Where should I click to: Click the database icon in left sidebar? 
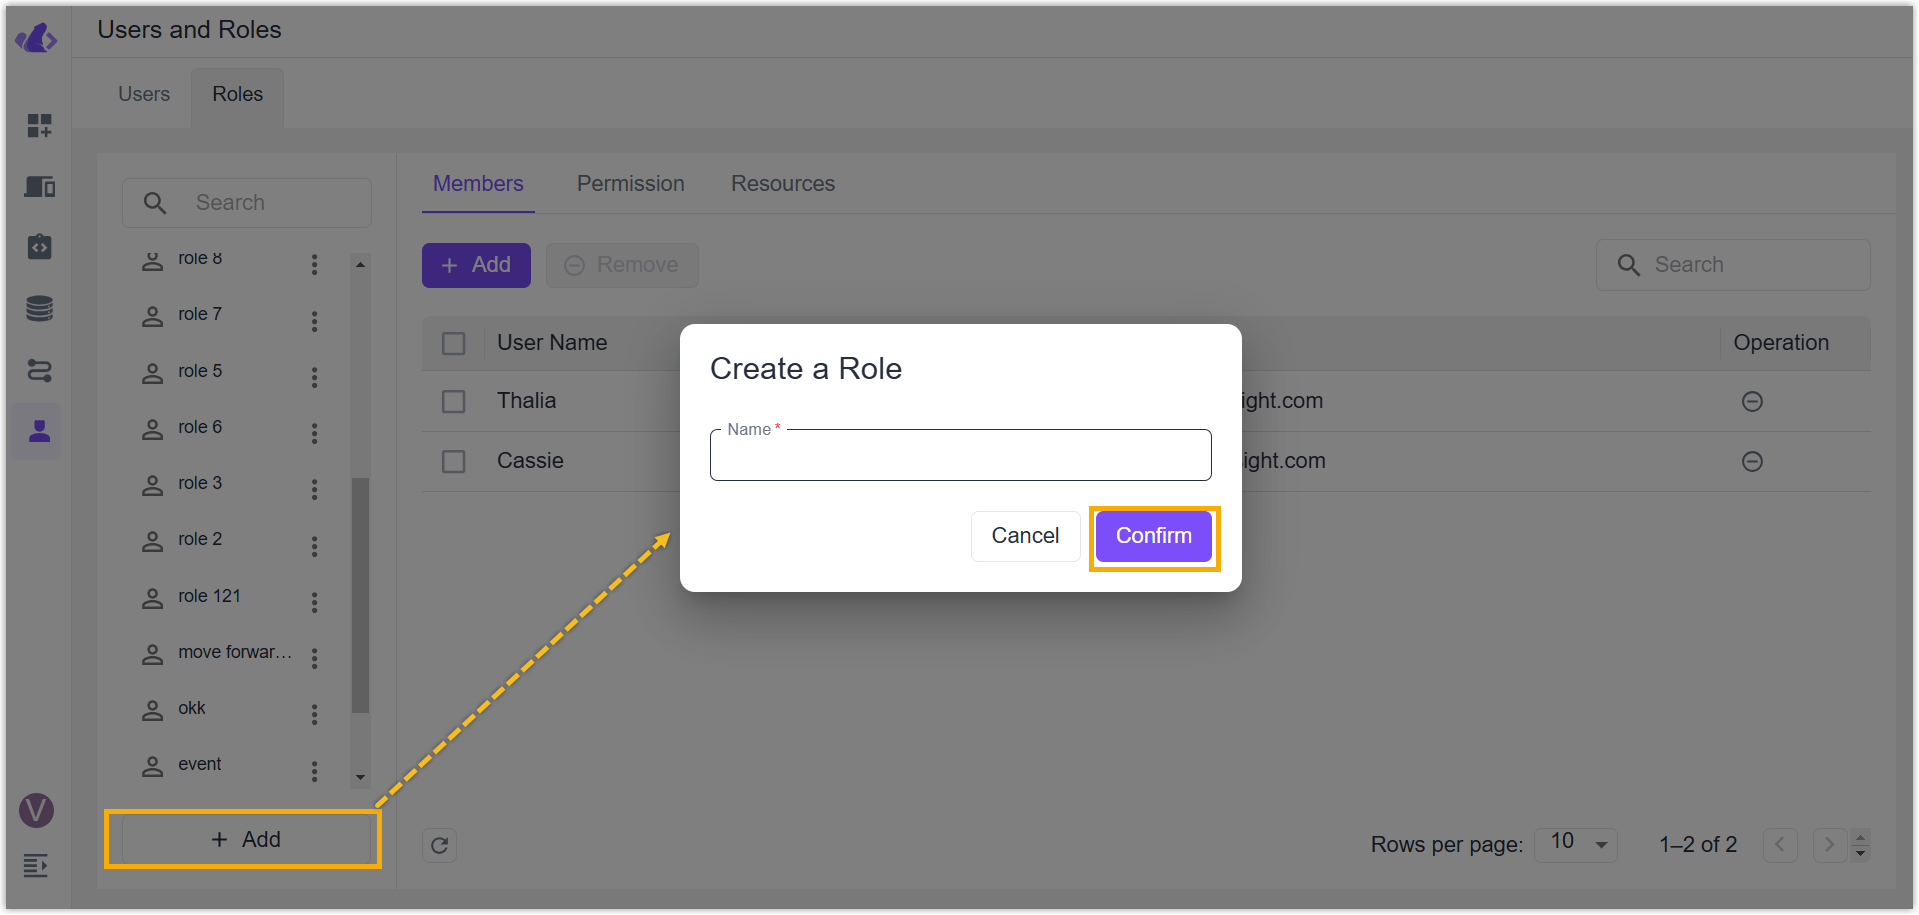(40, 309)
